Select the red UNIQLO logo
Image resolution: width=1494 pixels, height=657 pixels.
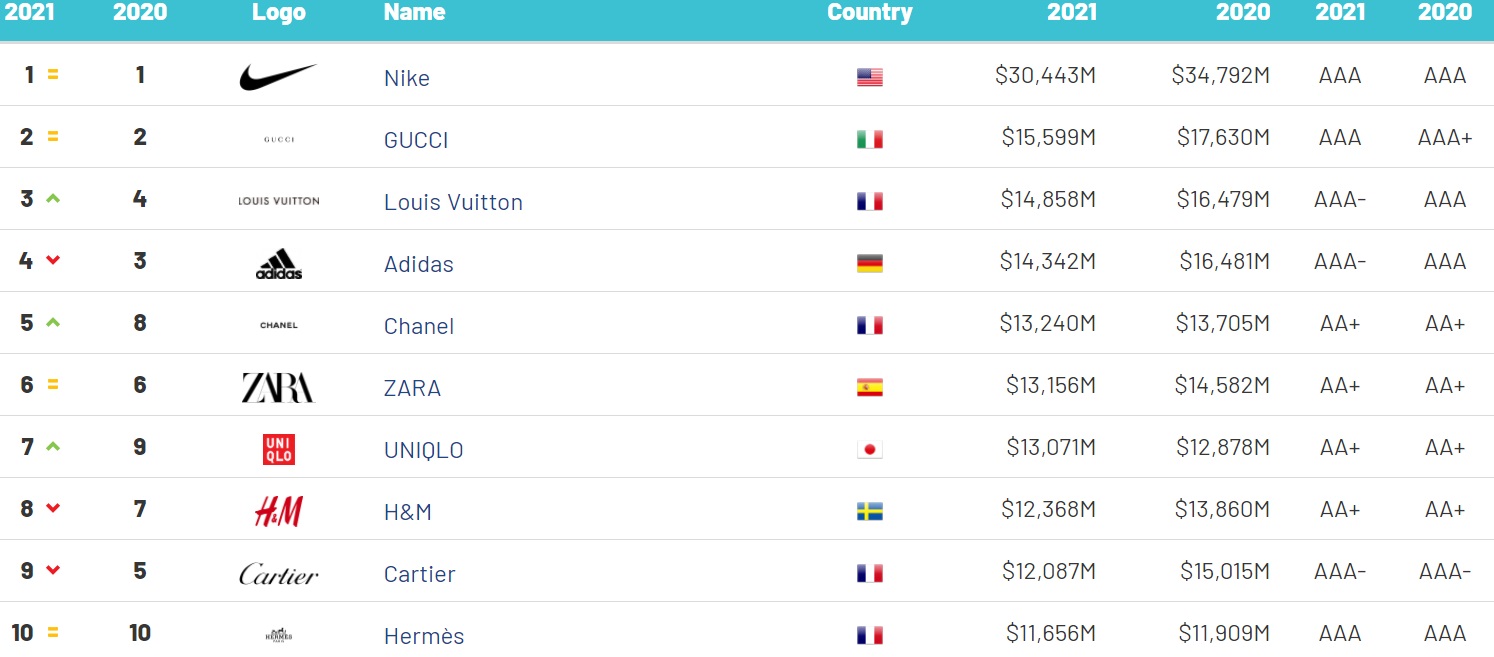coord(278,450)
